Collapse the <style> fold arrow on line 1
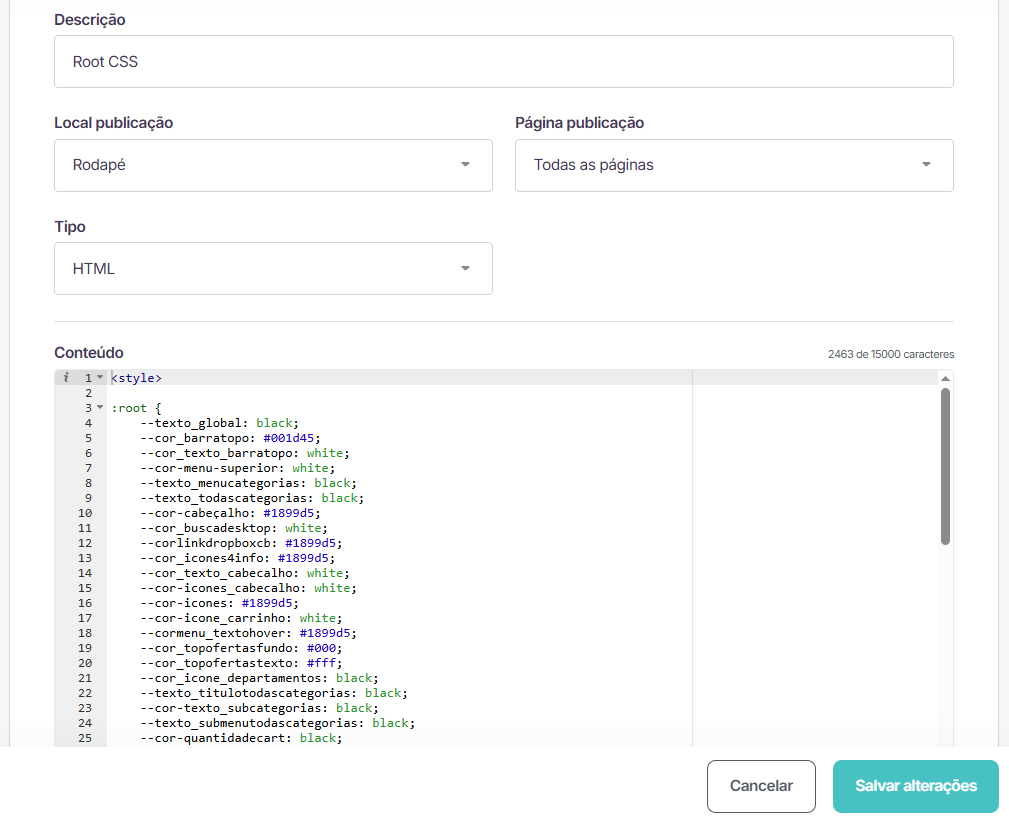This screenshot has width=1009, height=823. tap(100, 378)
